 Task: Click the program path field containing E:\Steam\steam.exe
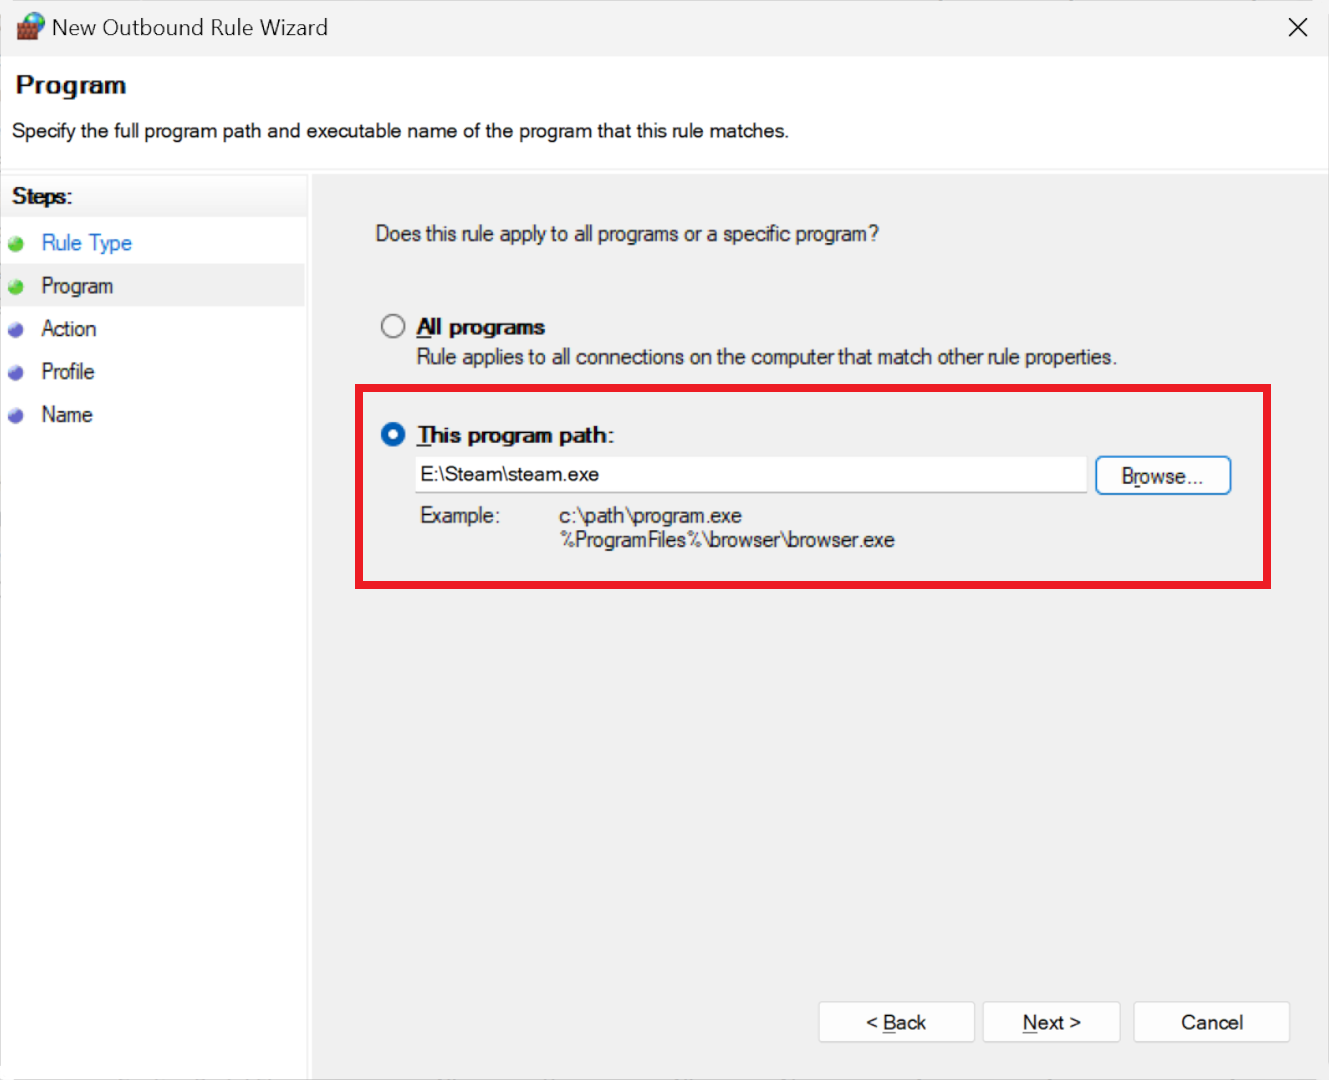pos(750,475)
